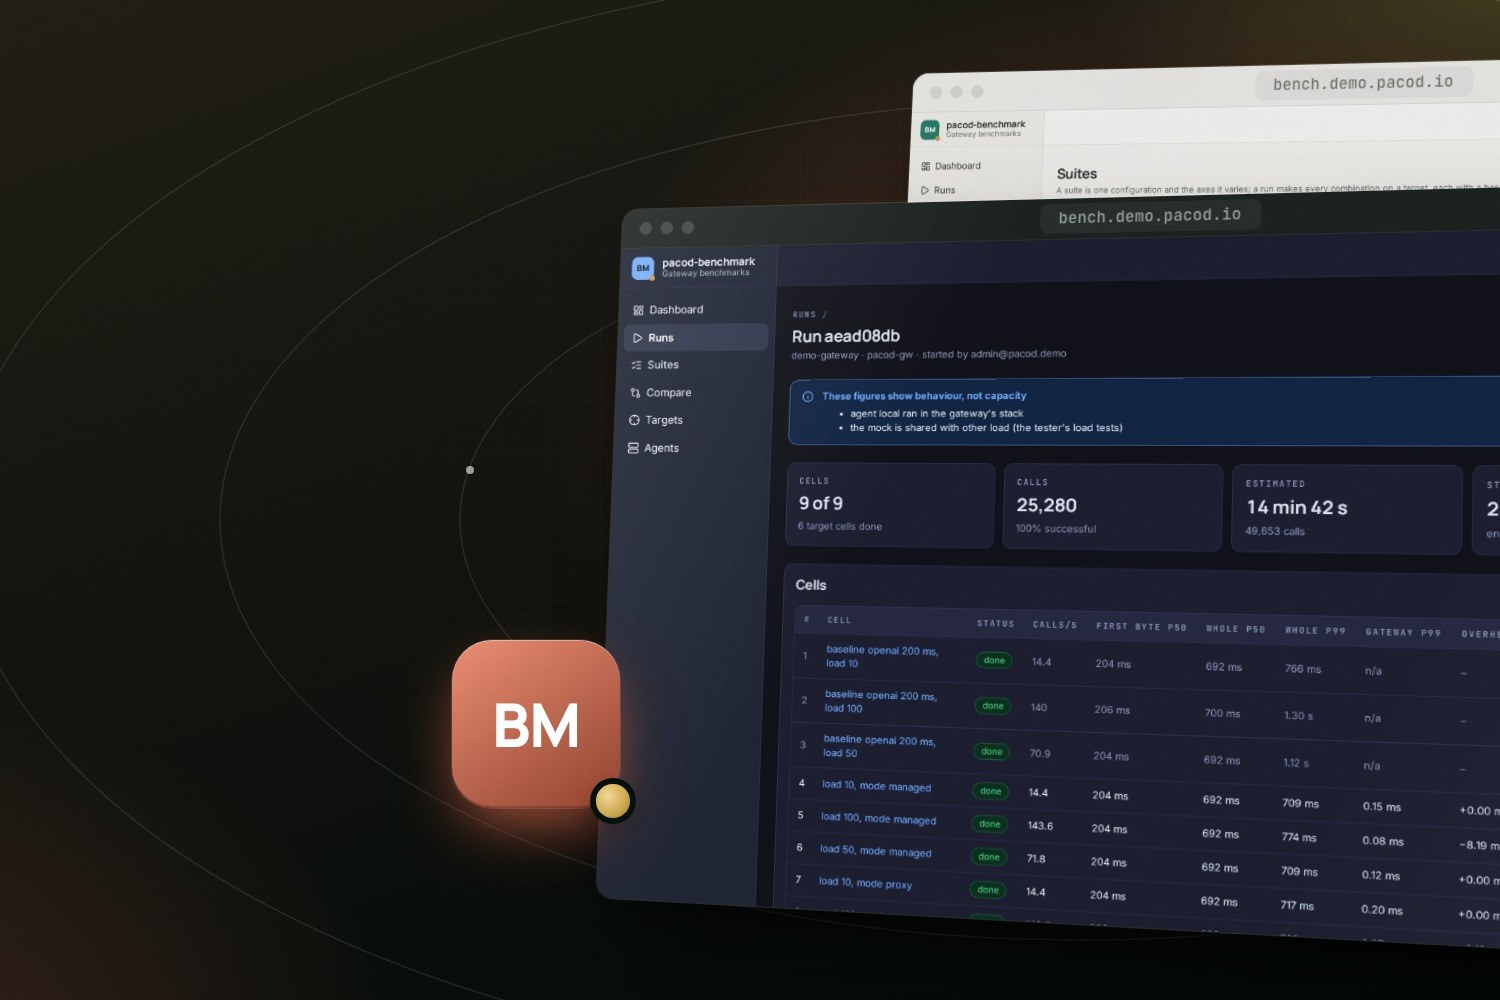The height and width of the screenshot is (1000, 1500).
Task: Open the Runs section in the dark window sidebar
Action: coord(696,337)
